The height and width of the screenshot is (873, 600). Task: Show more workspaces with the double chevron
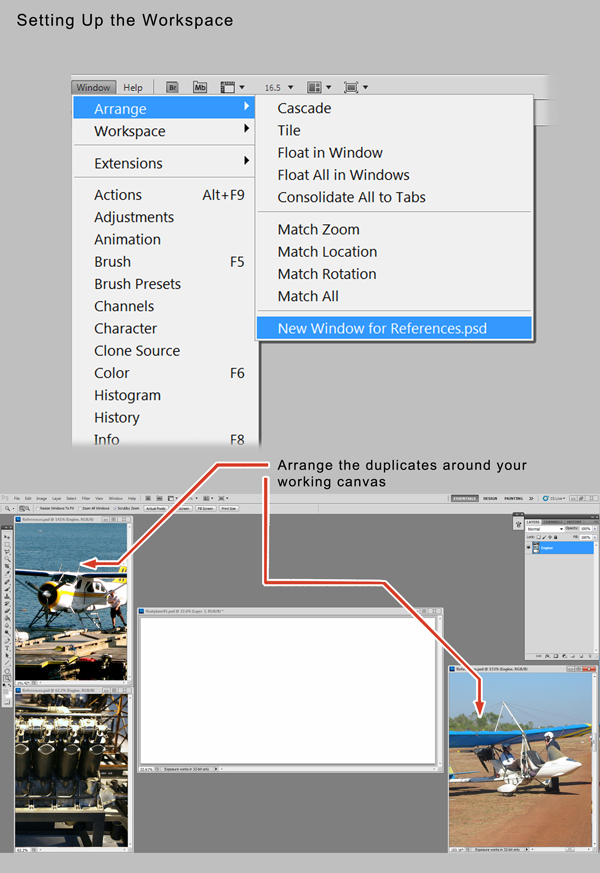click(x=531, y=498)
